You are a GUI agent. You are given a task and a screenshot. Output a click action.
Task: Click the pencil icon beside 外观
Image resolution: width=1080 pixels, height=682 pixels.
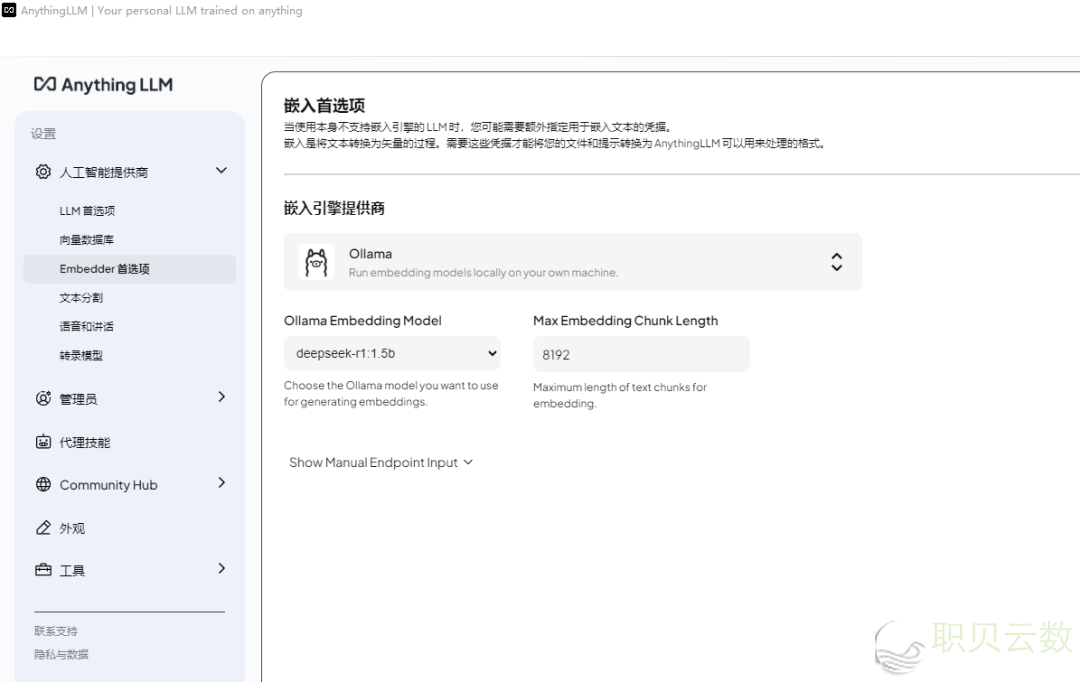pos(43,528)
